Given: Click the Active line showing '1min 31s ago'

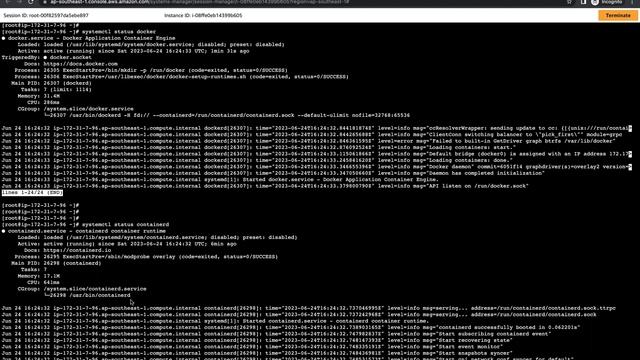Looking at the screenshot, I should click(x=133, y=51).
